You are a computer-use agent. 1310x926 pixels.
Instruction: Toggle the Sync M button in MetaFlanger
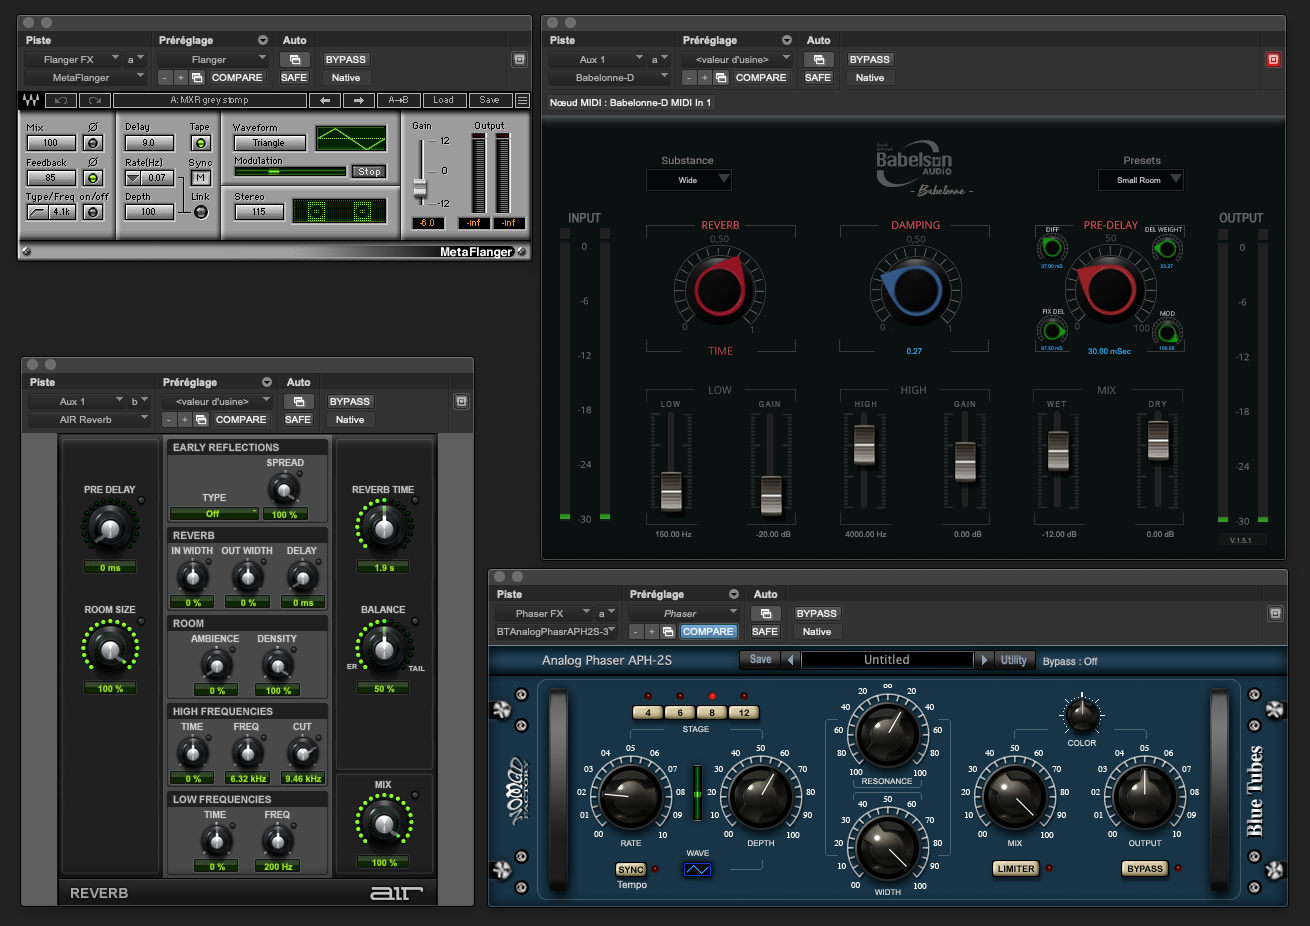[201, 178]
